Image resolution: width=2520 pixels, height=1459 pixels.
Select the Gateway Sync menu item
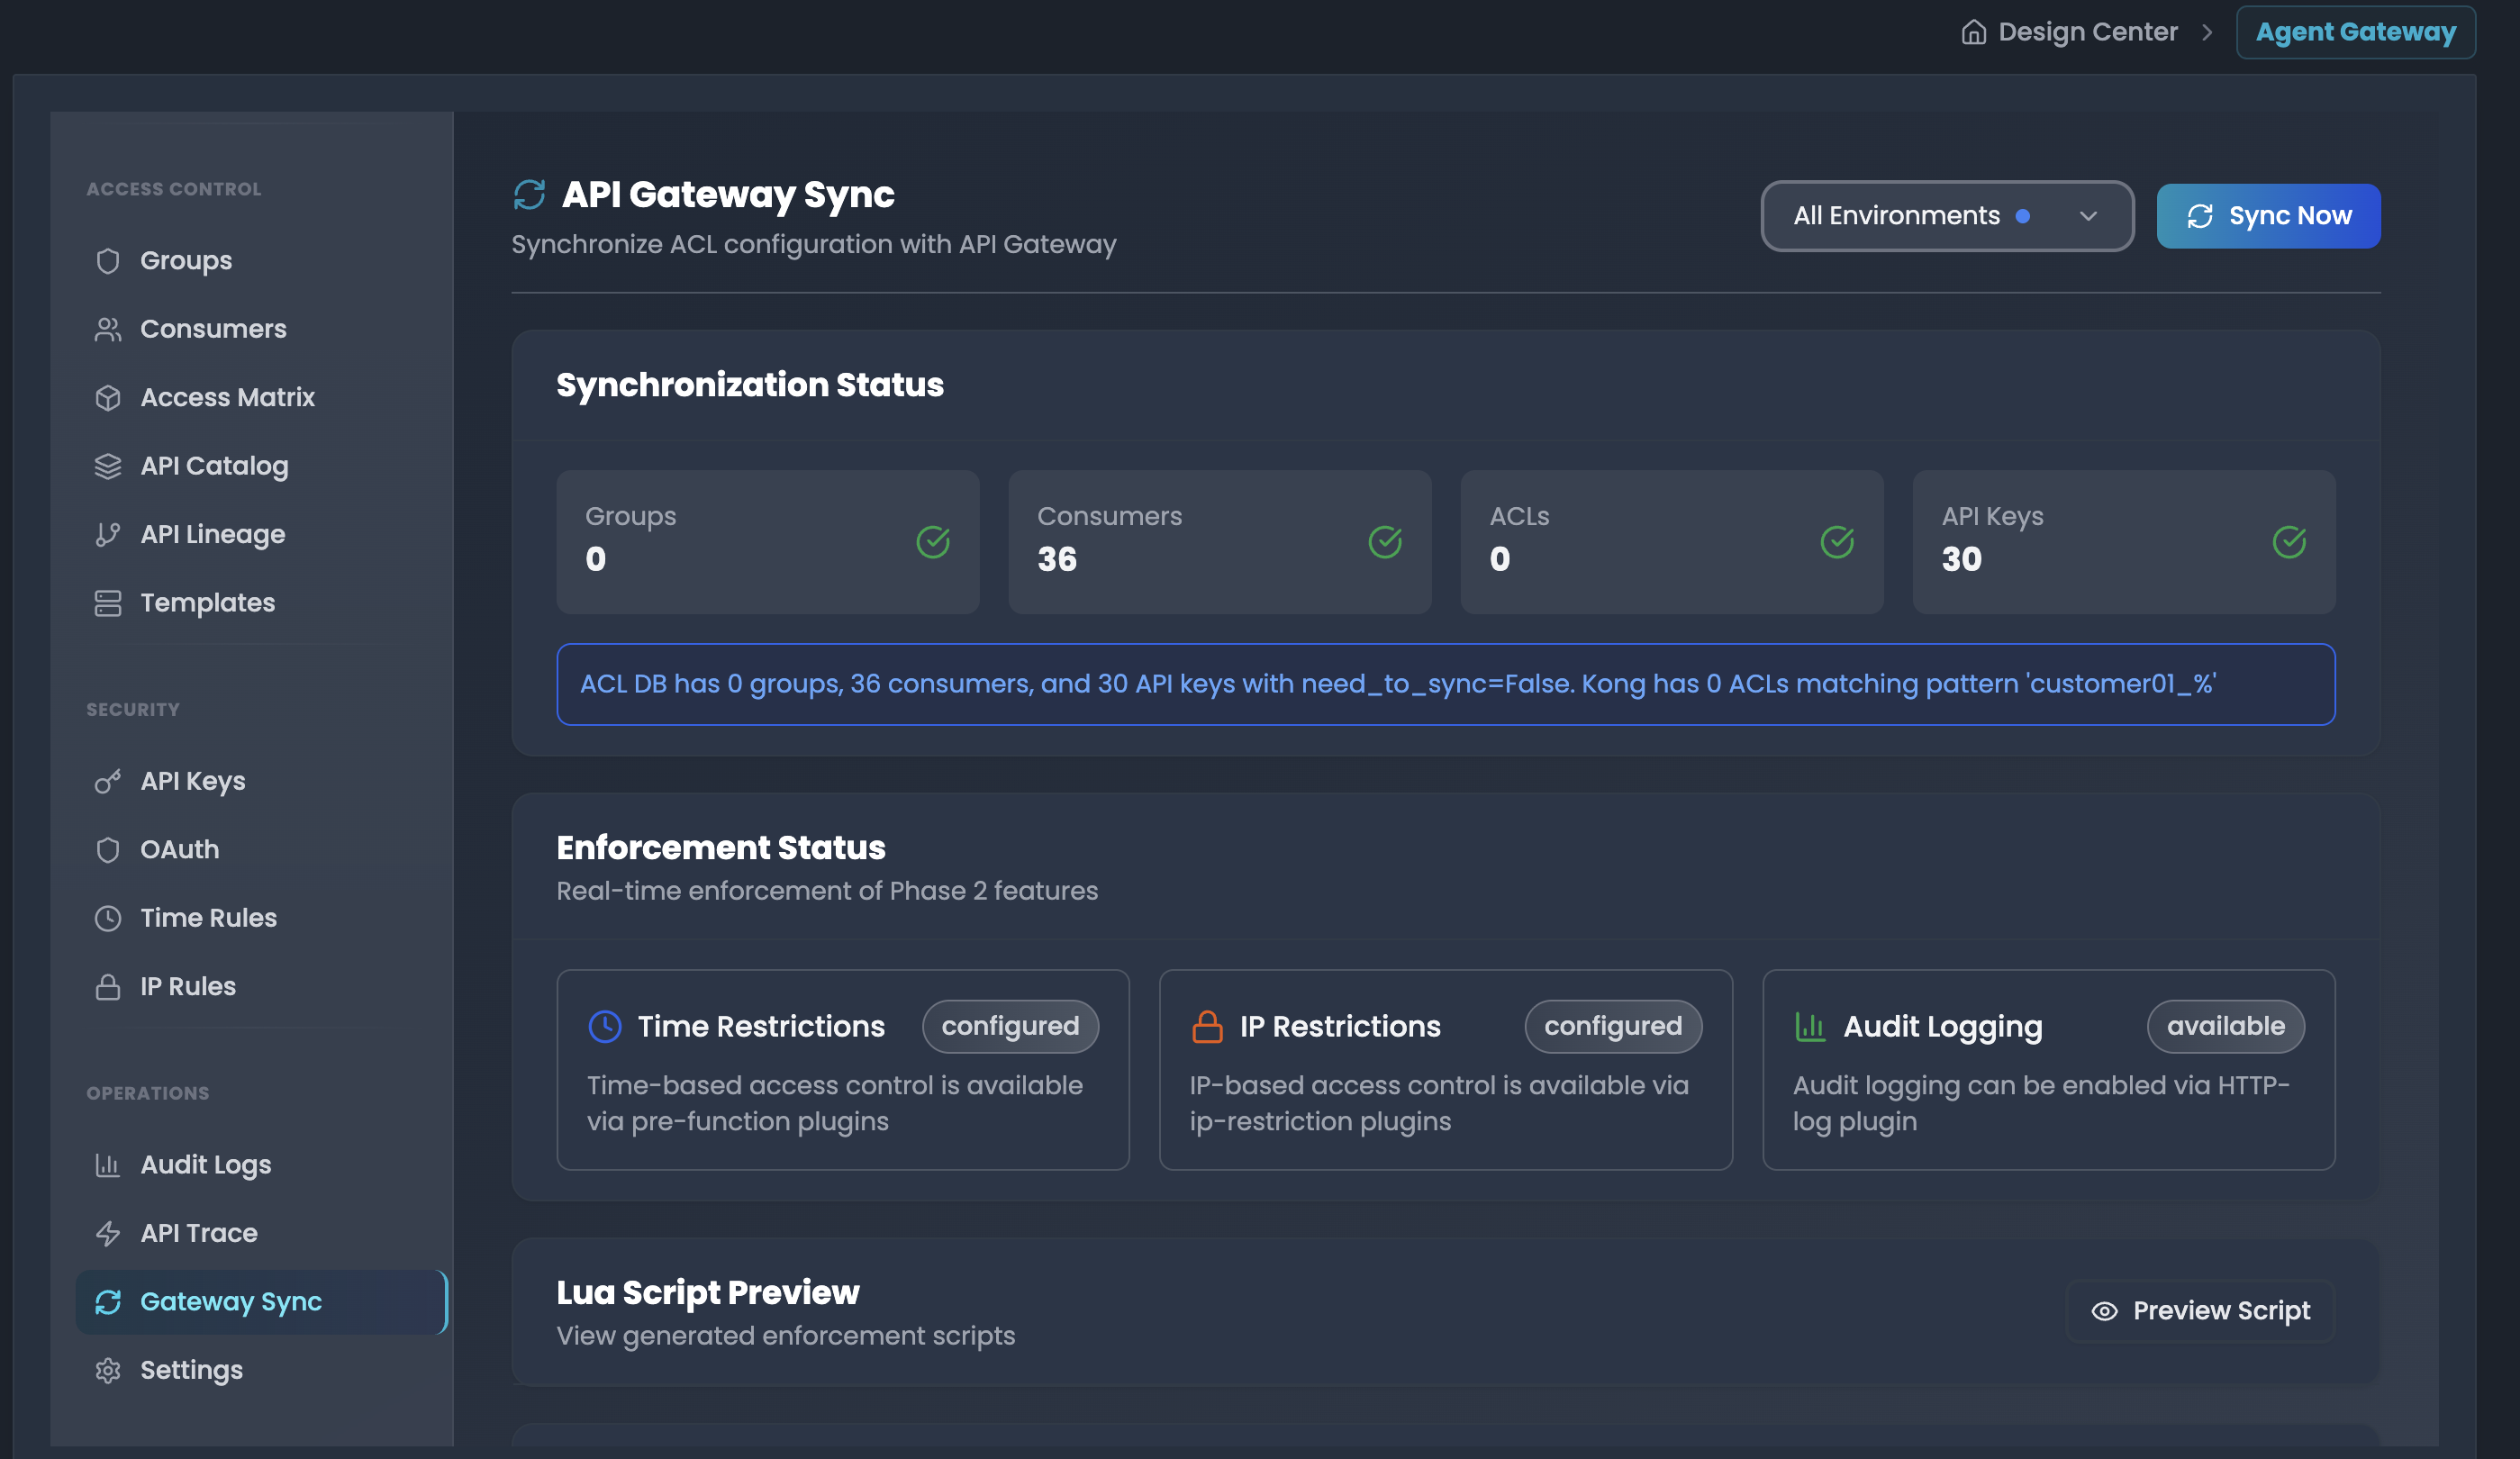tap(261, 1302)
